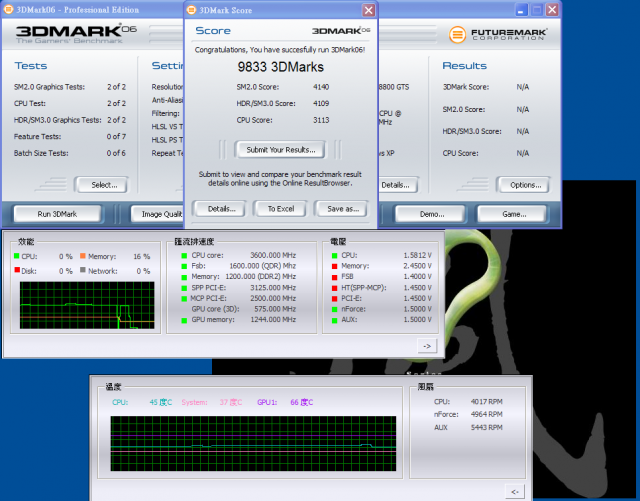Close the 3DMark06 main window
640x501 pixels.
[552, 10]
